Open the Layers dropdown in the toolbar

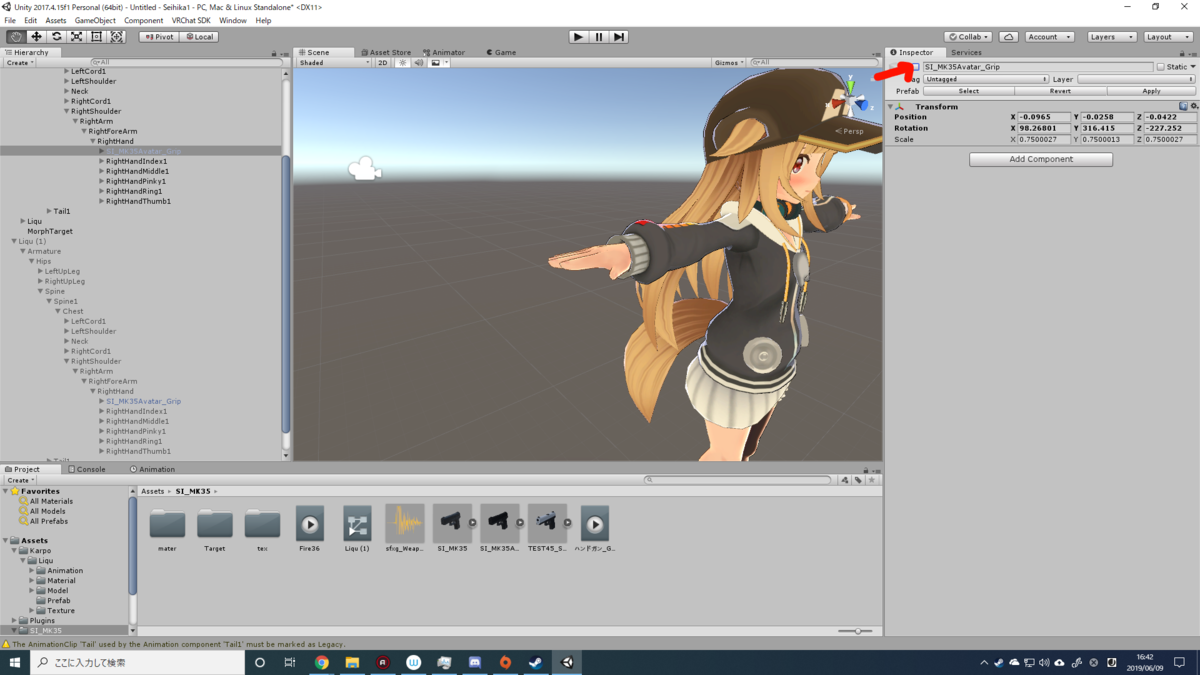[1112, 37]
